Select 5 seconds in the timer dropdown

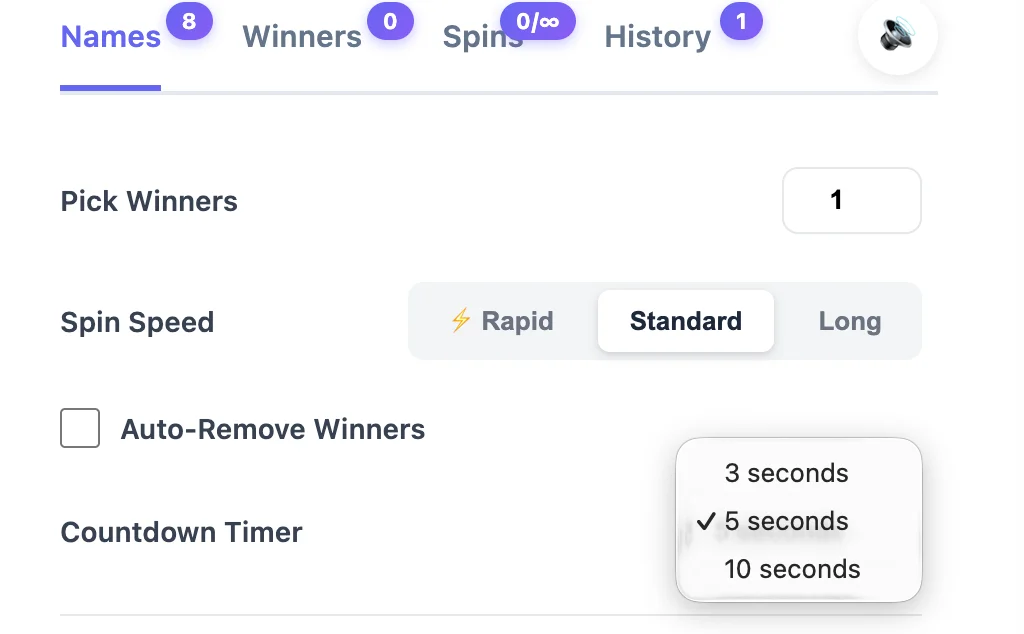787,521
